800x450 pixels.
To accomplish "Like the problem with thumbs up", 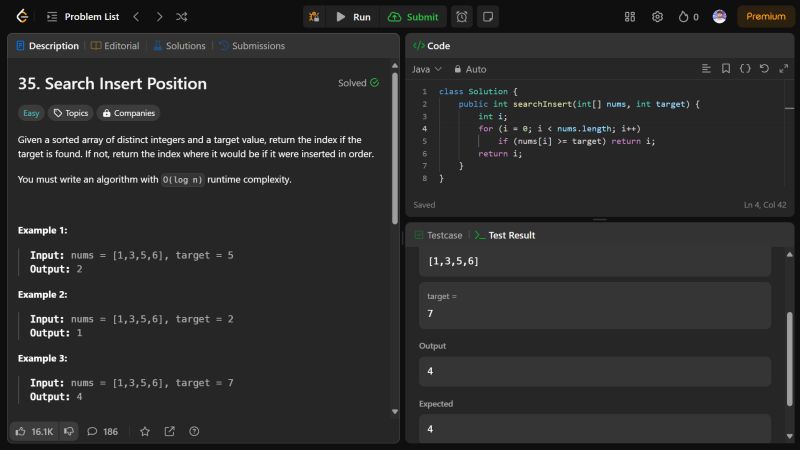I will point(34,432).
